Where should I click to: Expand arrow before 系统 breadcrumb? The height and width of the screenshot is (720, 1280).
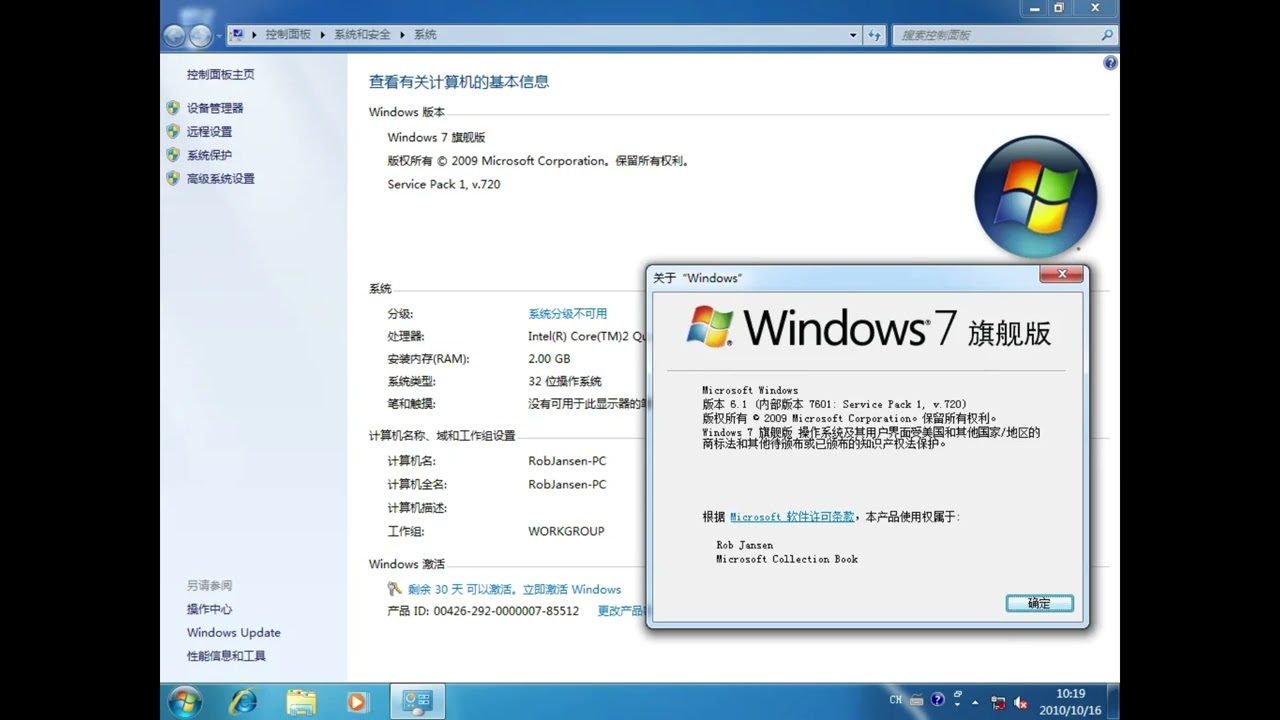click(403, 35)
